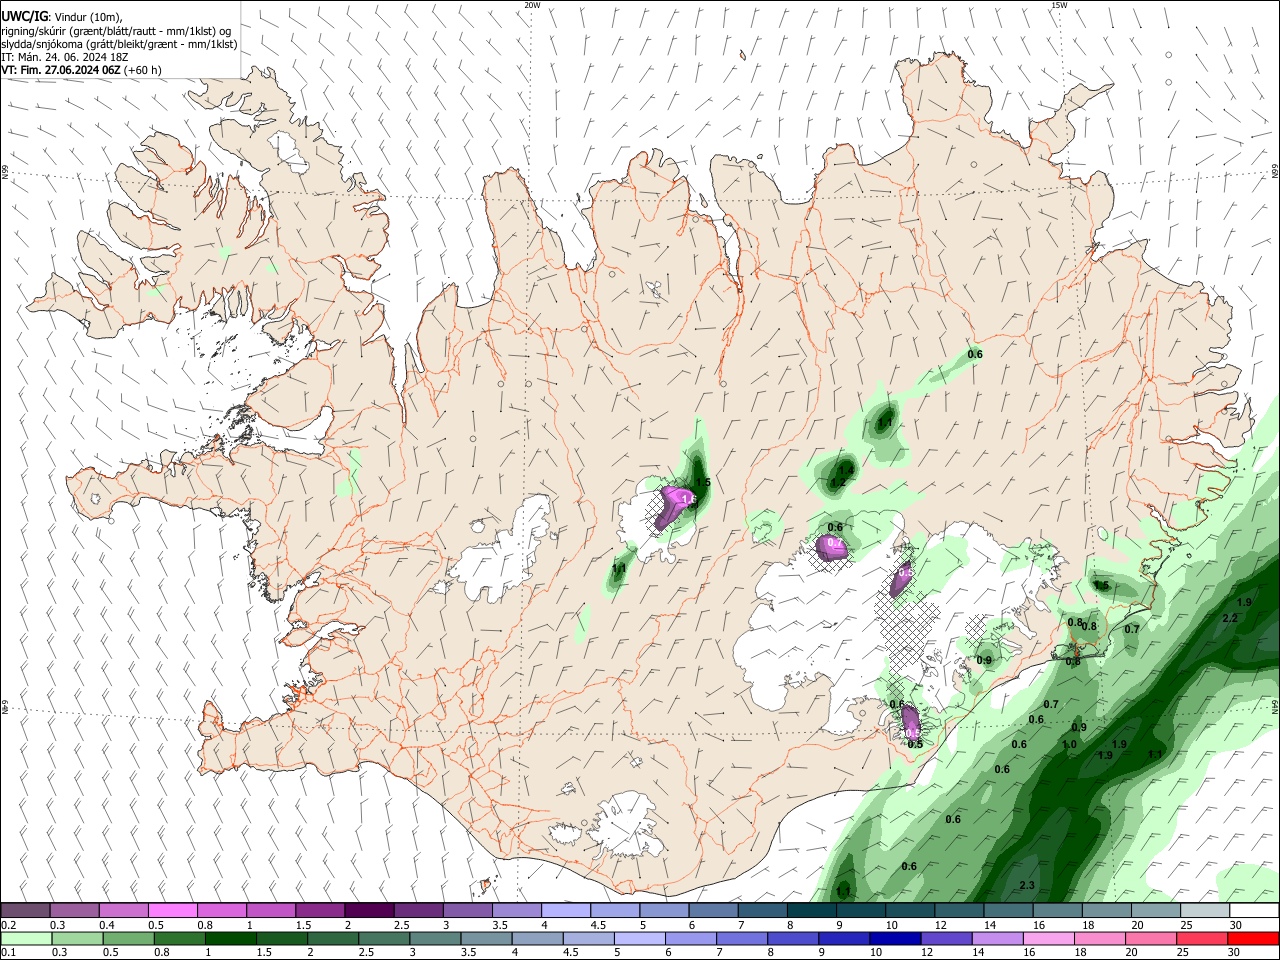1280x960 pixels.
Task: Pick the light lavender swatch between 4 and 4.5, upper row
Action: [565, 911]
